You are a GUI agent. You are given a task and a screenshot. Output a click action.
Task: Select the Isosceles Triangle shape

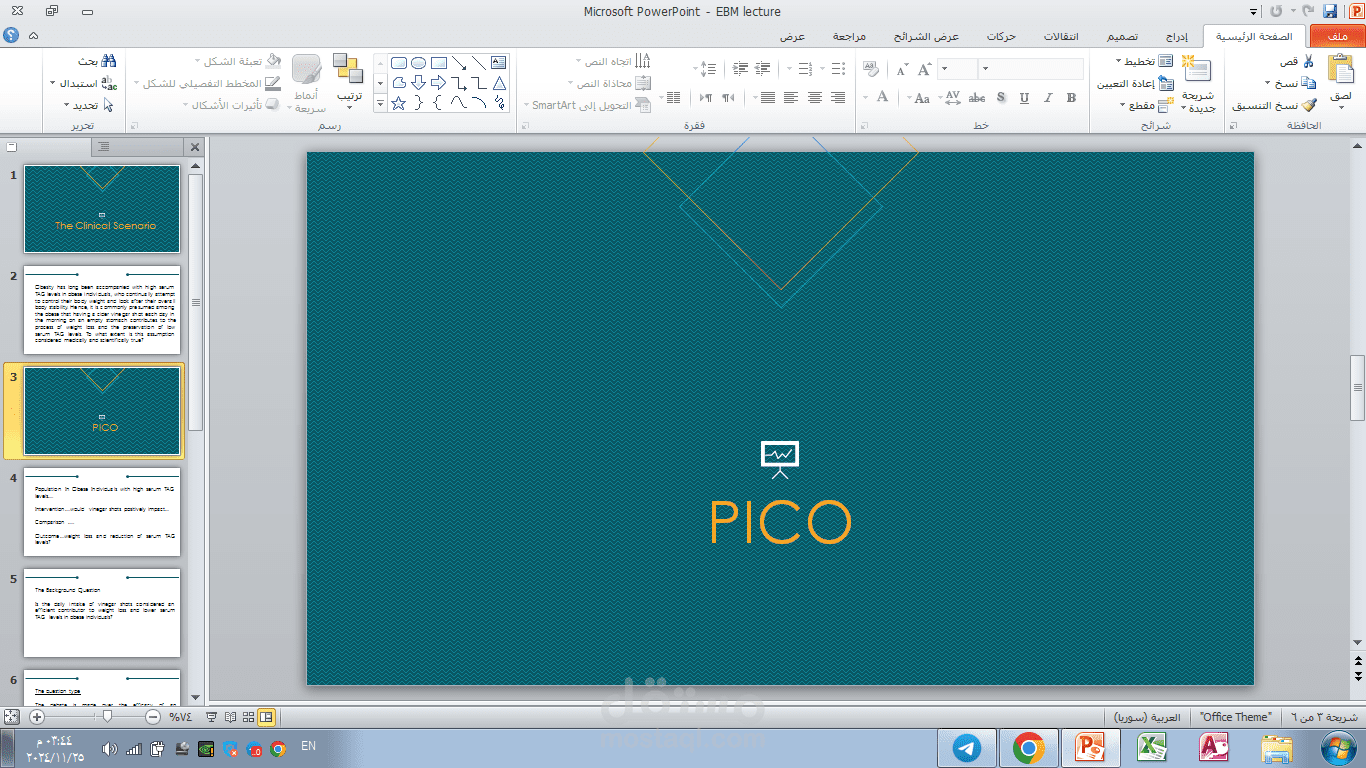coord(499,83)
